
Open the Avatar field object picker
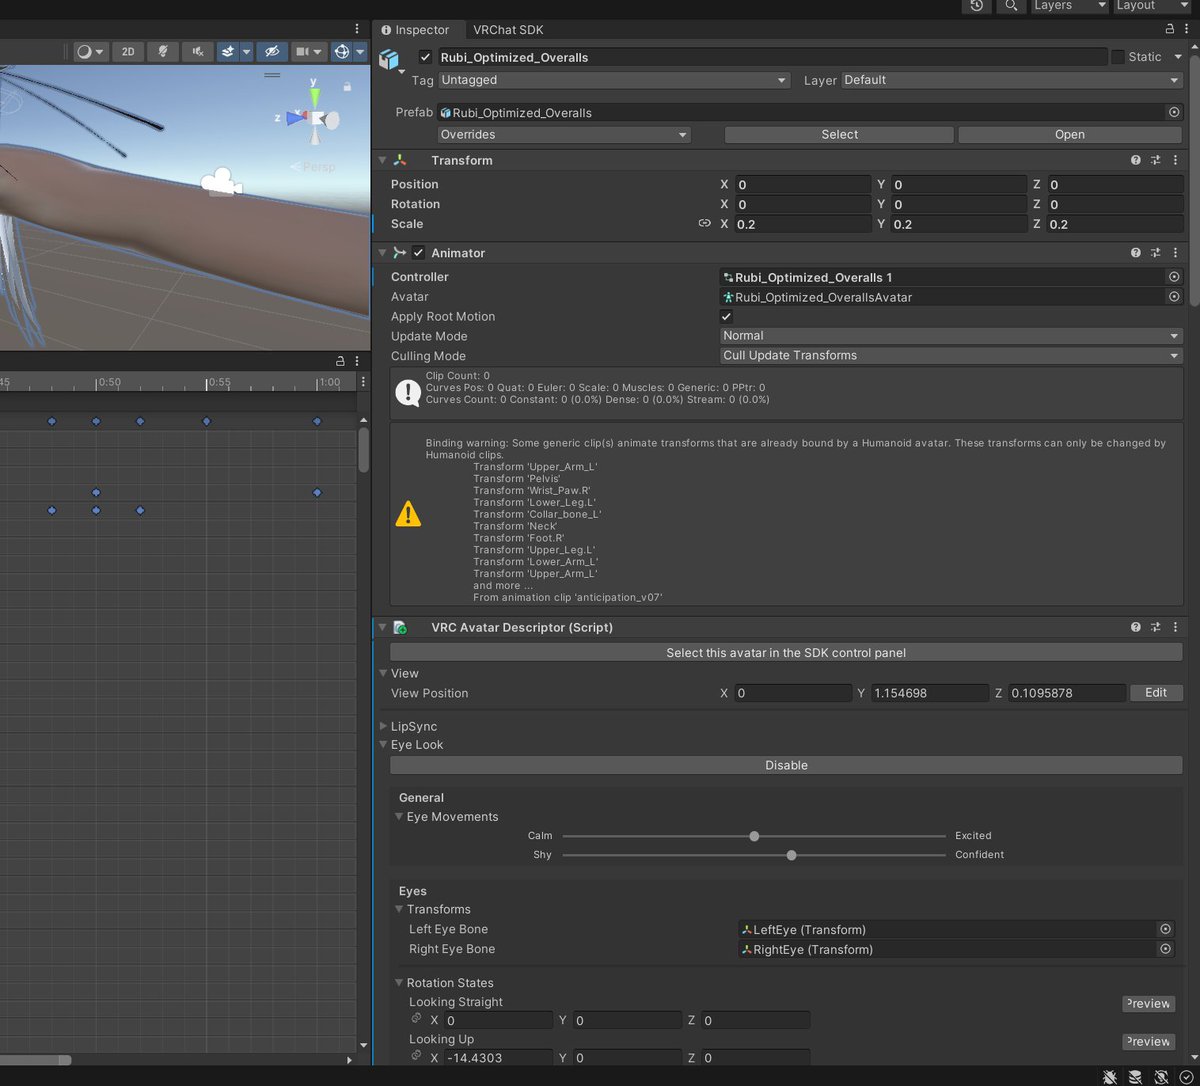click(x=1174, y=297)
